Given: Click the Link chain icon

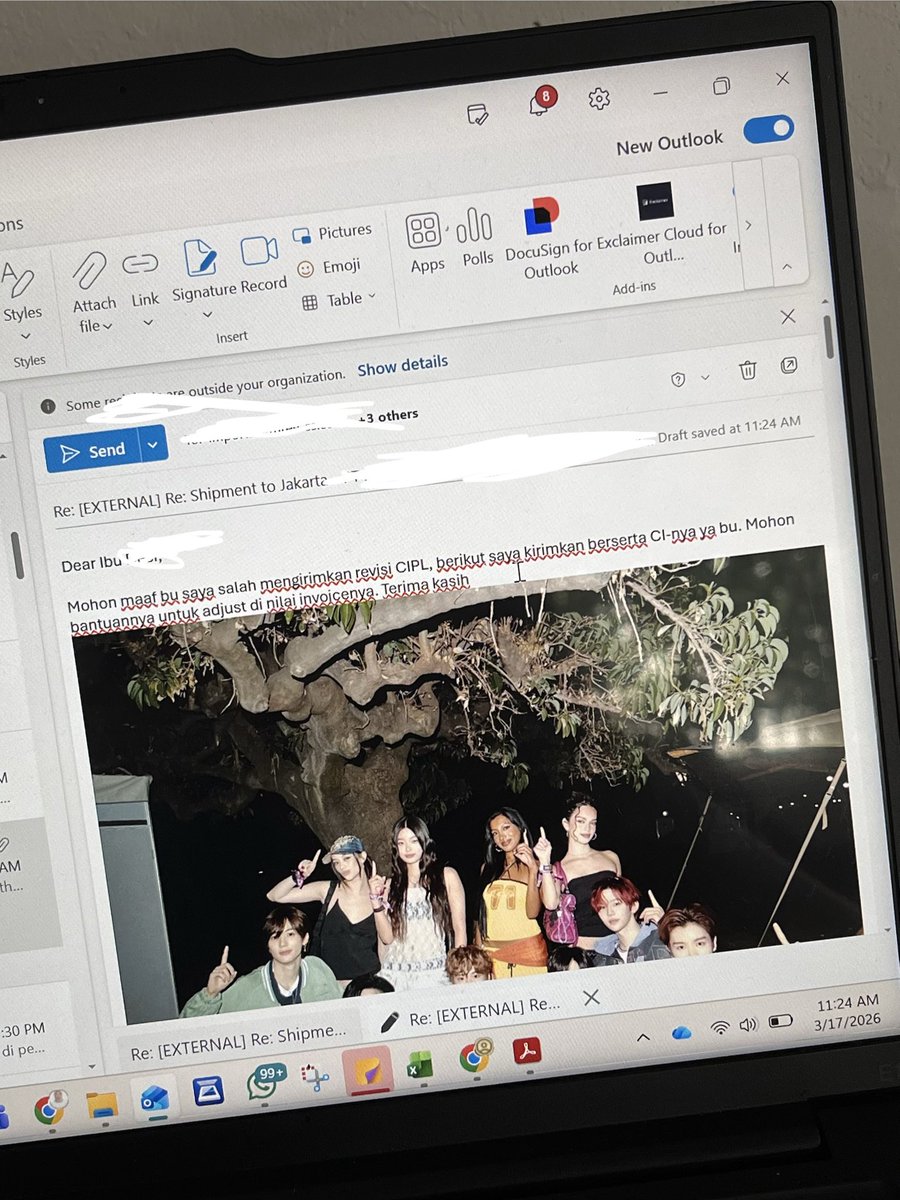Looking at the screenshot, I should point(140,264).
